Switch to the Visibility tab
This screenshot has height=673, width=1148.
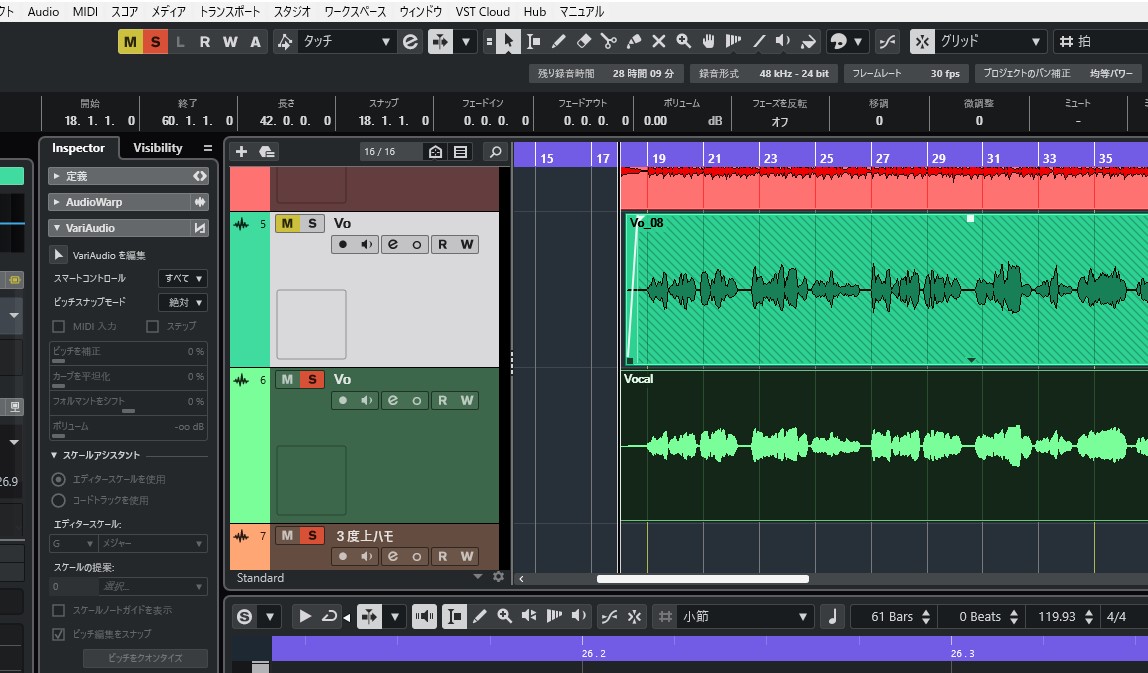click(x=157, y=148)
